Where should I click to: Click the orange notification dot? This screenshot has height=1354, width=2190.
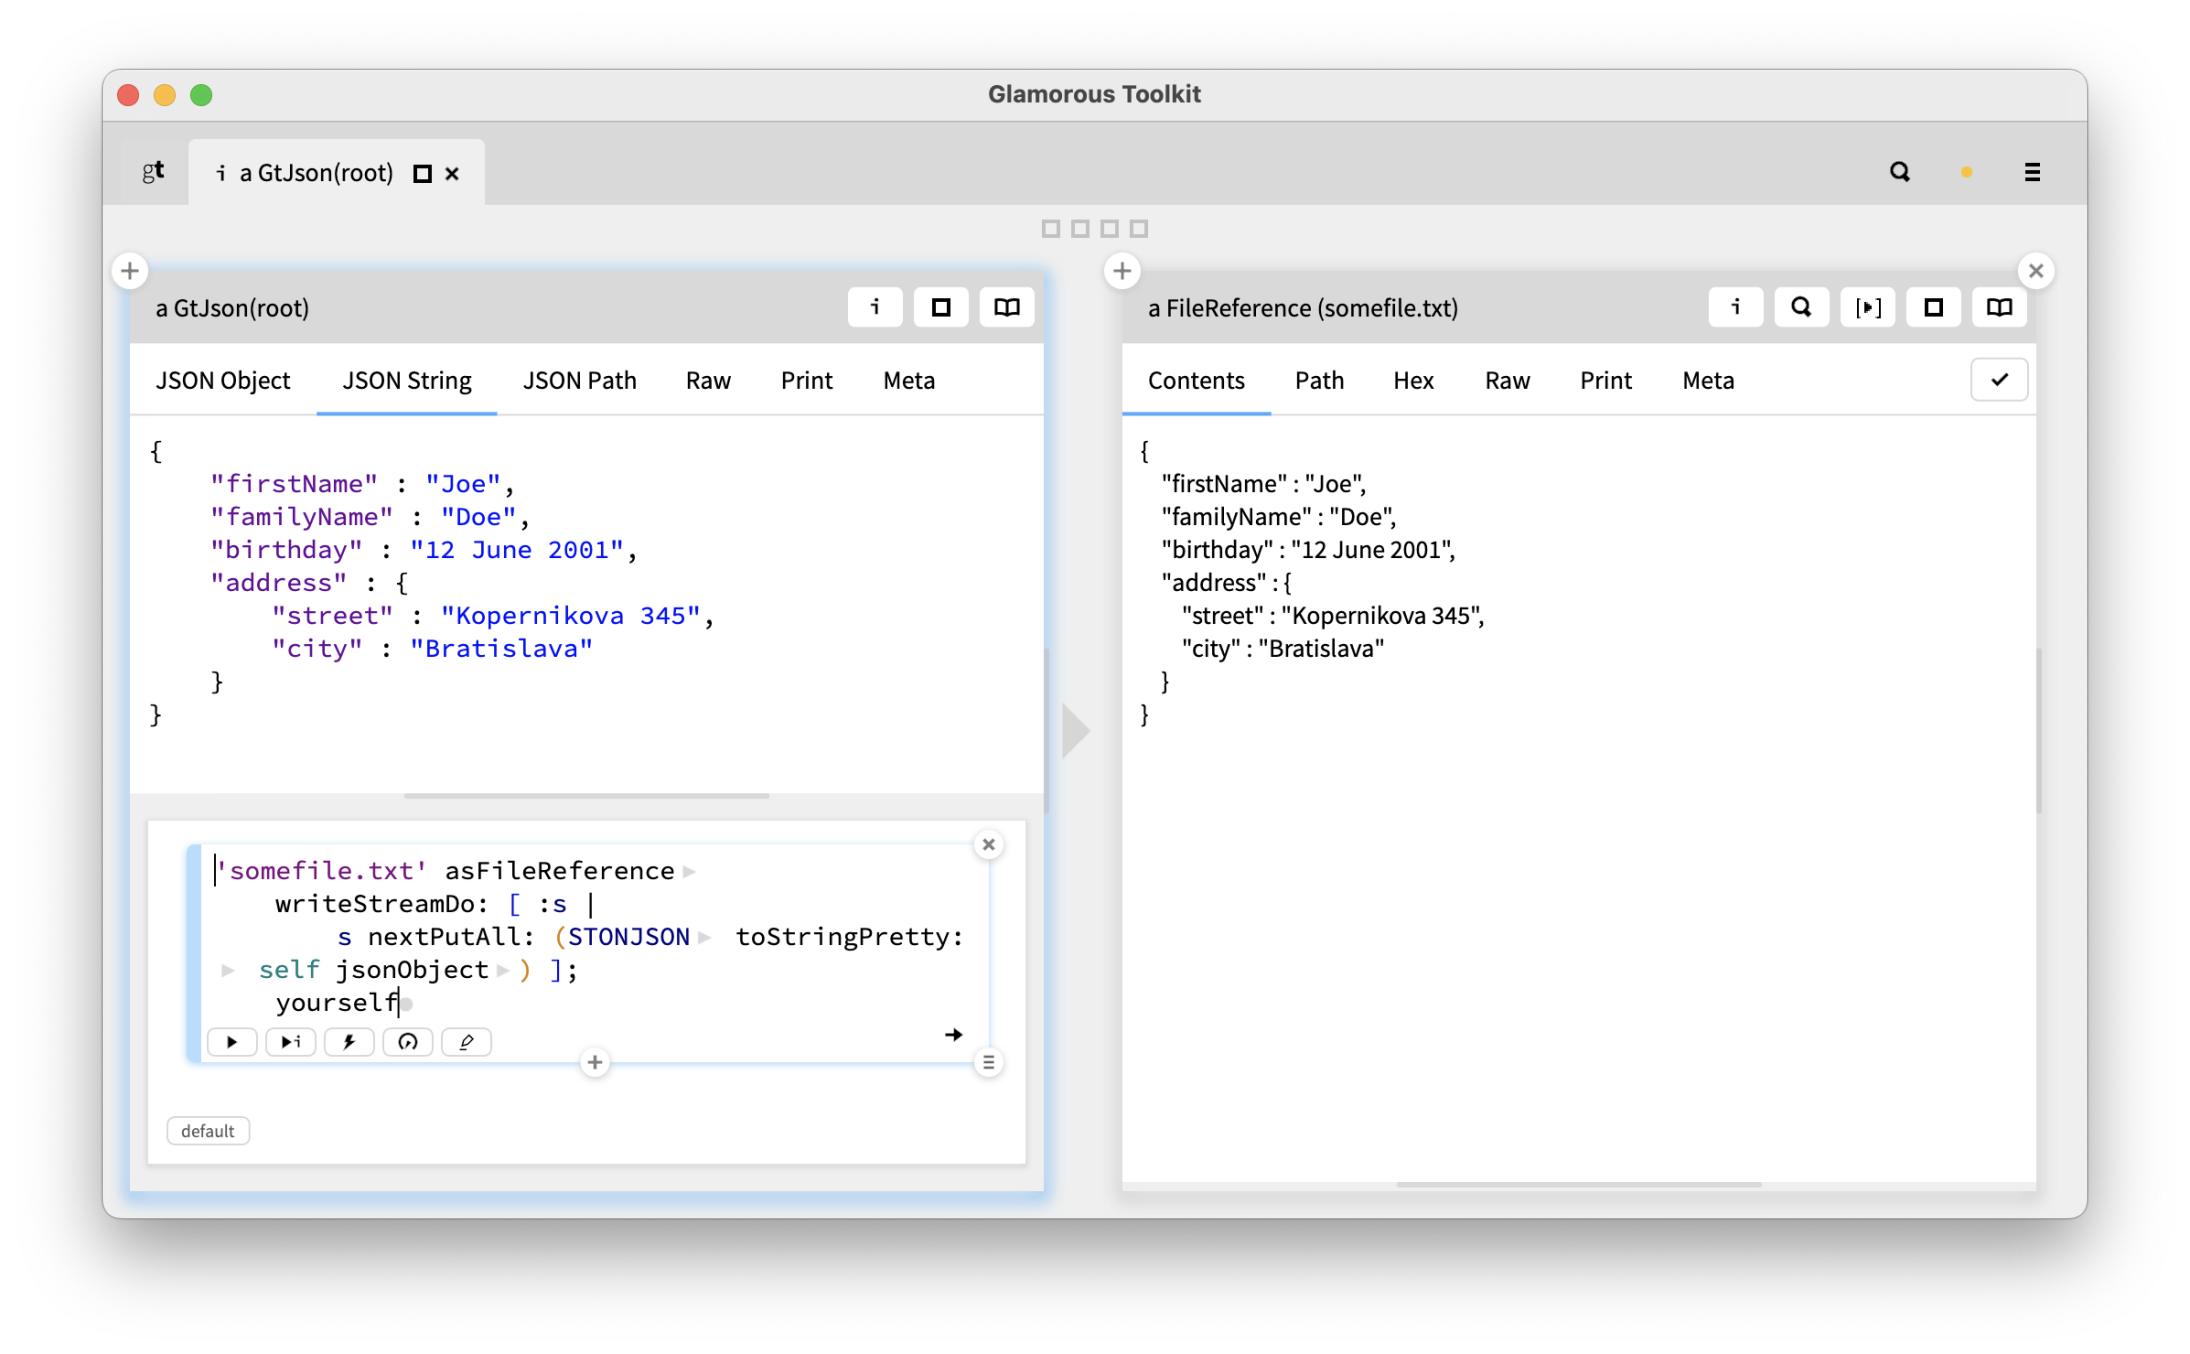1966,172
